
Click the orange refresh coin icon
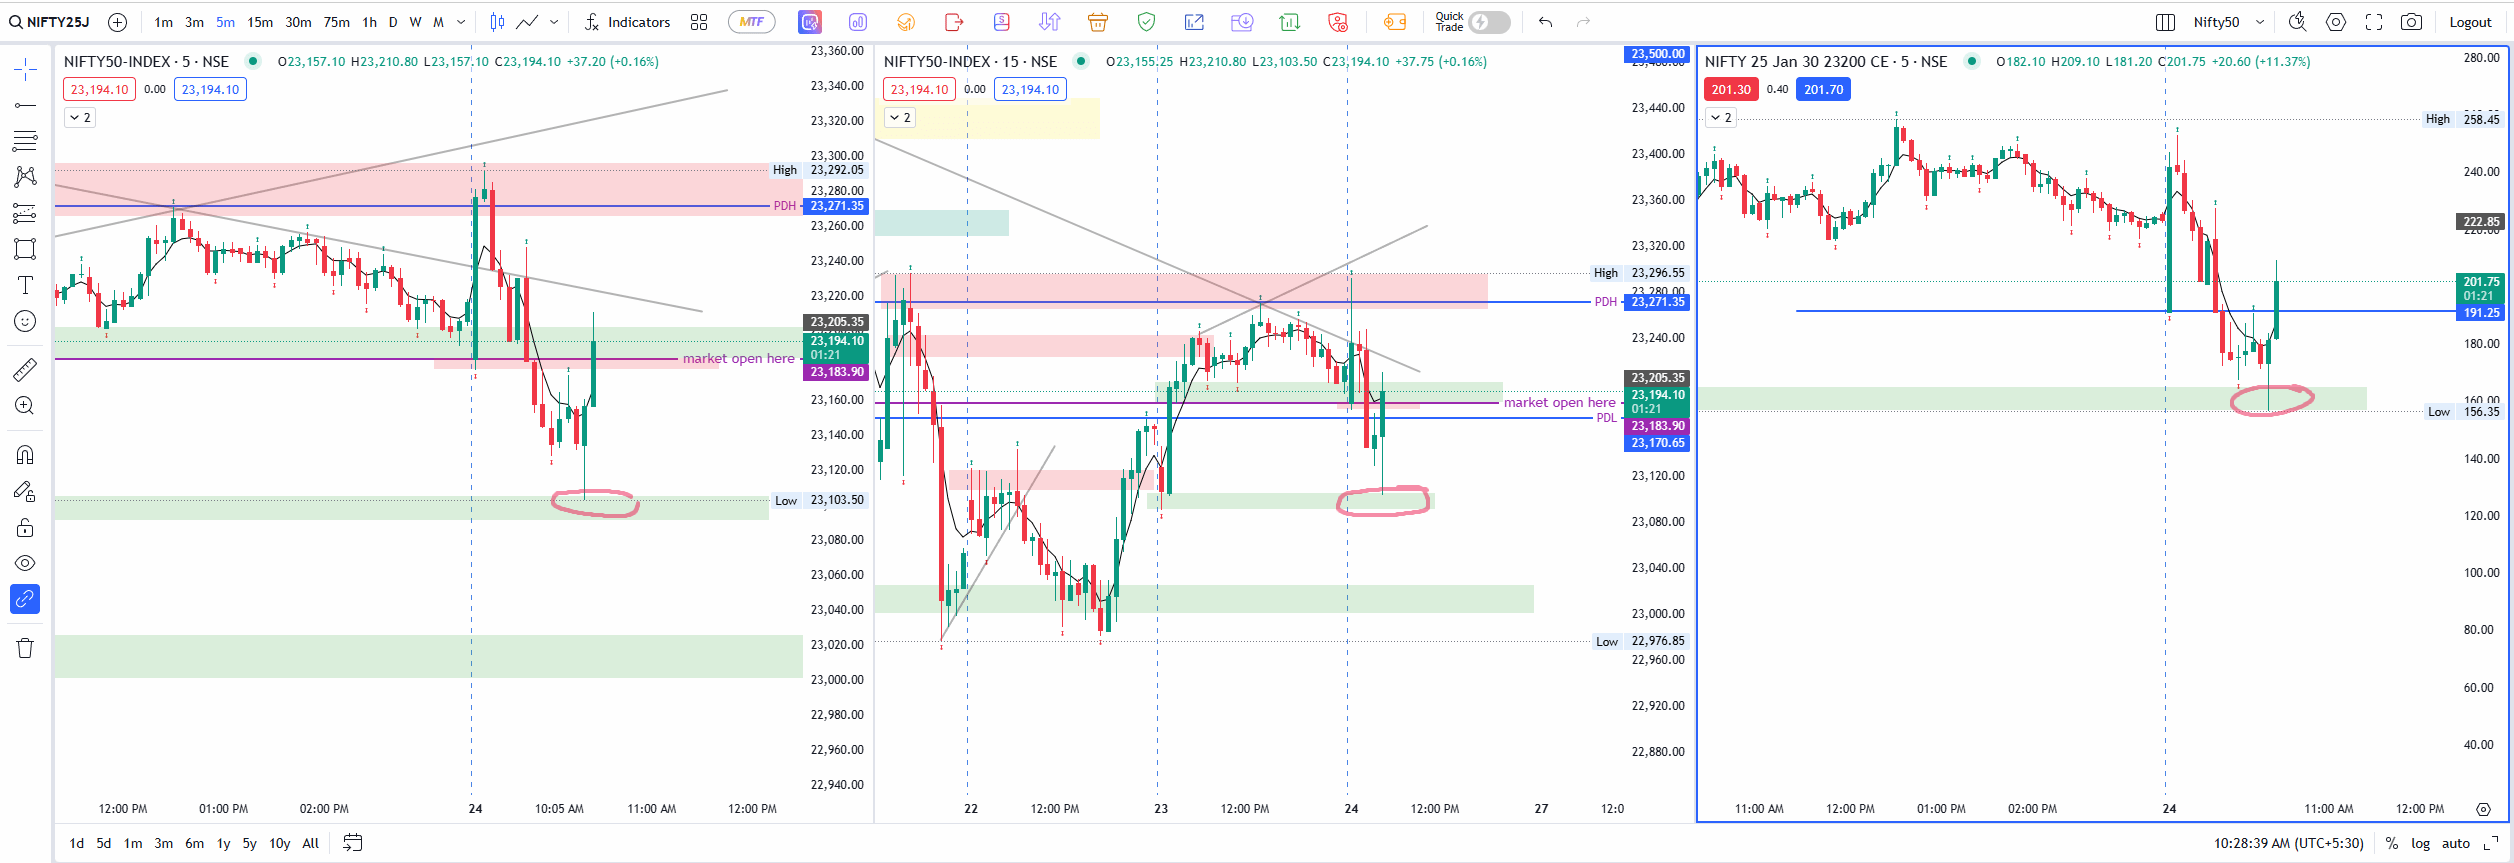[x=906, y=22]
